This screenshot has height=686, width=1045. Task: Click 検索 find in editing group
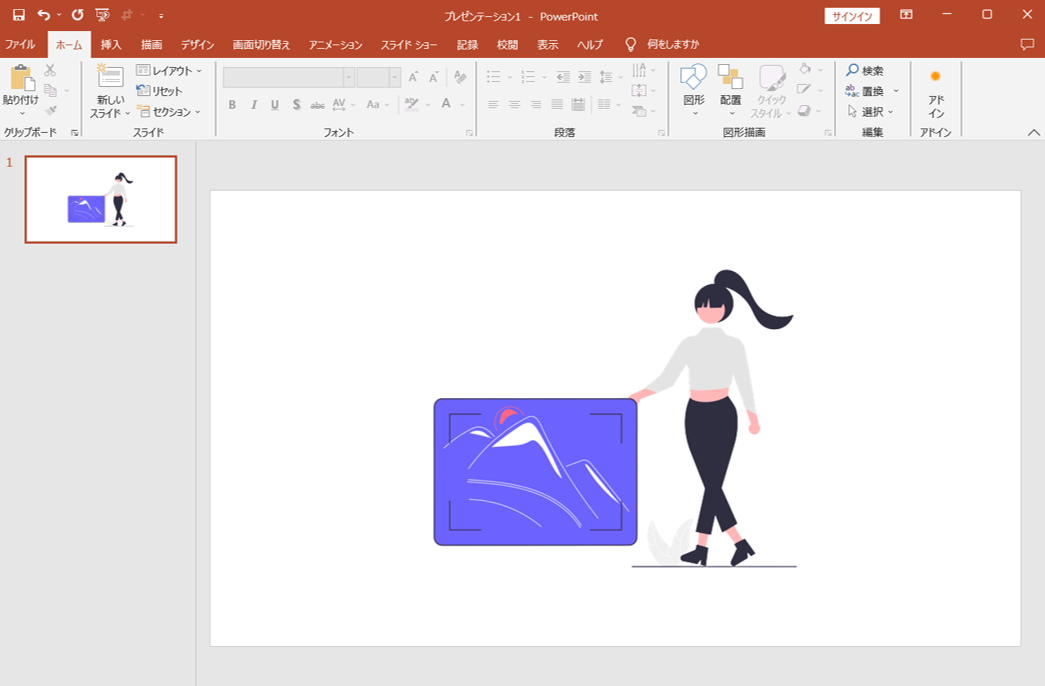[x=865, y=71]
